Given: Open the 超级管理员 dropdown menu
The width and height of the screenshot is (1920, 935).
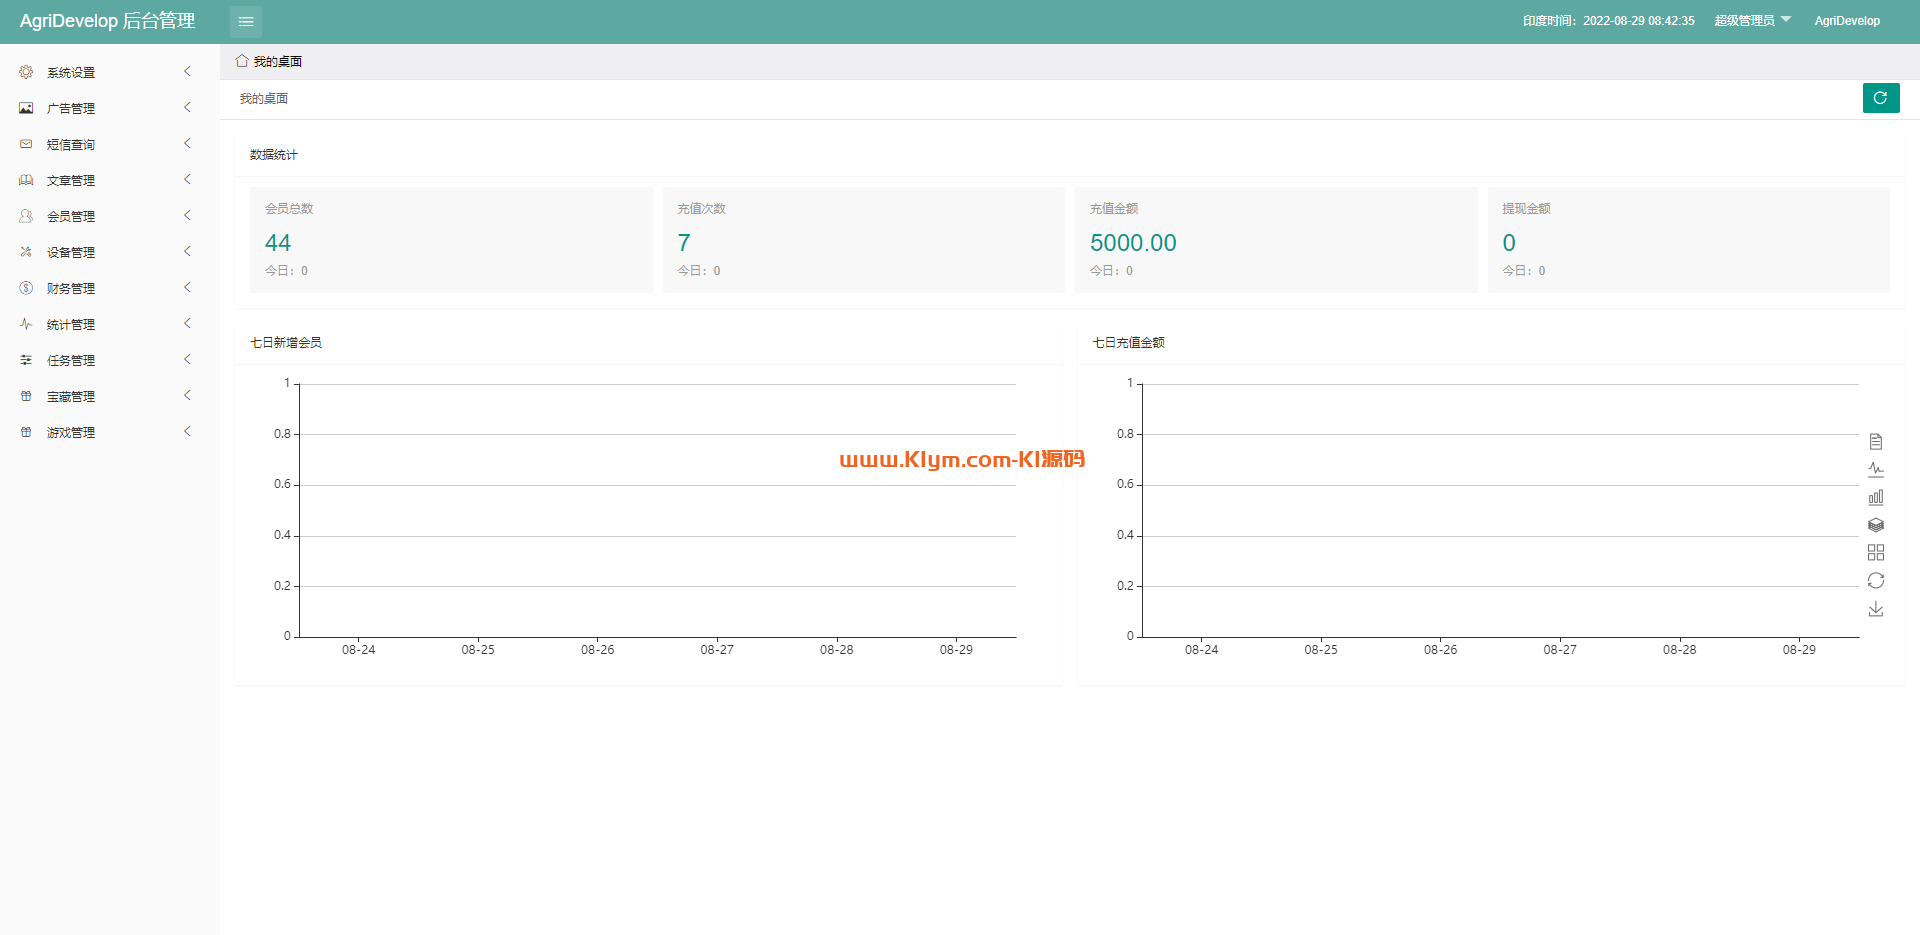Looking at the screenshot, I should [1752, 21].
